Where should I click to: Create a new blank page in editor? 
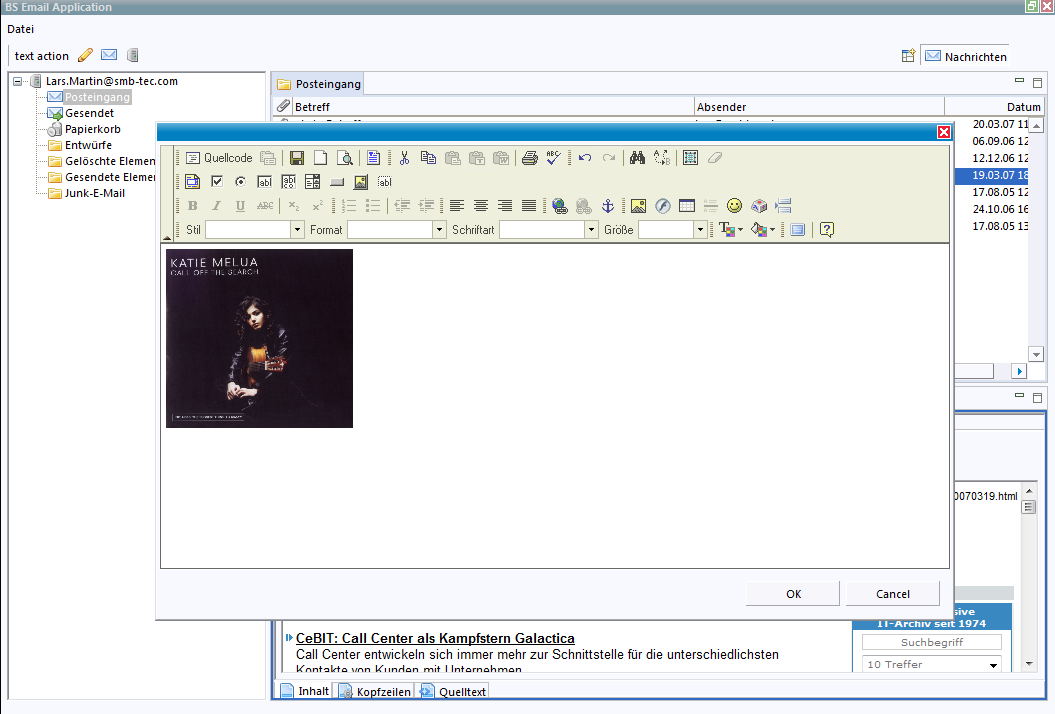[x=320, y=158]
